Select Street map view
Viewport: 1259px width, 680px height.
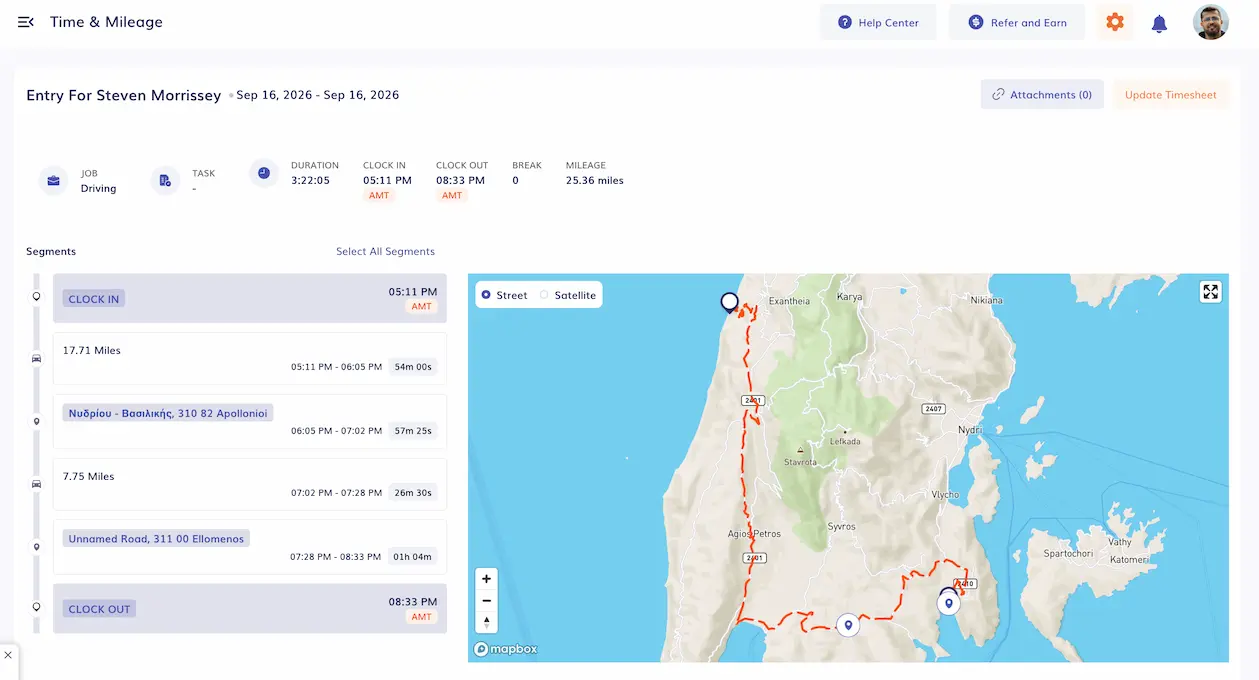pos(504,295)
